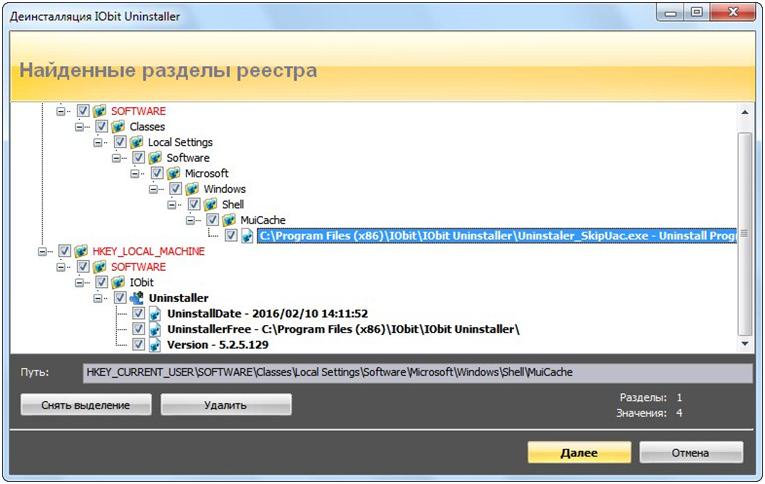Uncheck the MuiCache checkbox
The width and height of the screenshot is (765, 484).
pos(213,221)
